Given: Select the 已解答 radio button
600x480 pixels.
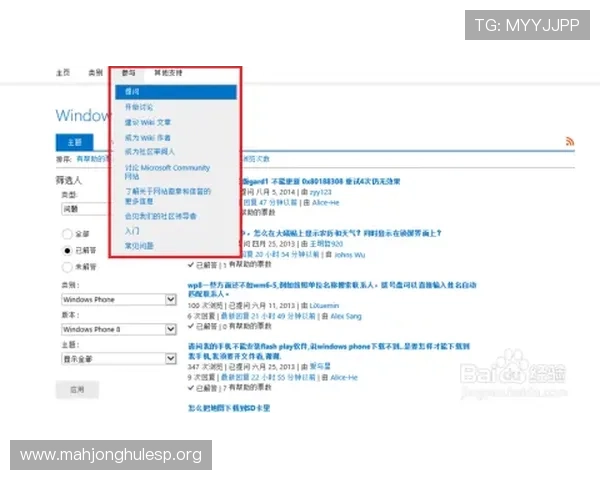Looking at the screenshot, I should pos(67,250).
